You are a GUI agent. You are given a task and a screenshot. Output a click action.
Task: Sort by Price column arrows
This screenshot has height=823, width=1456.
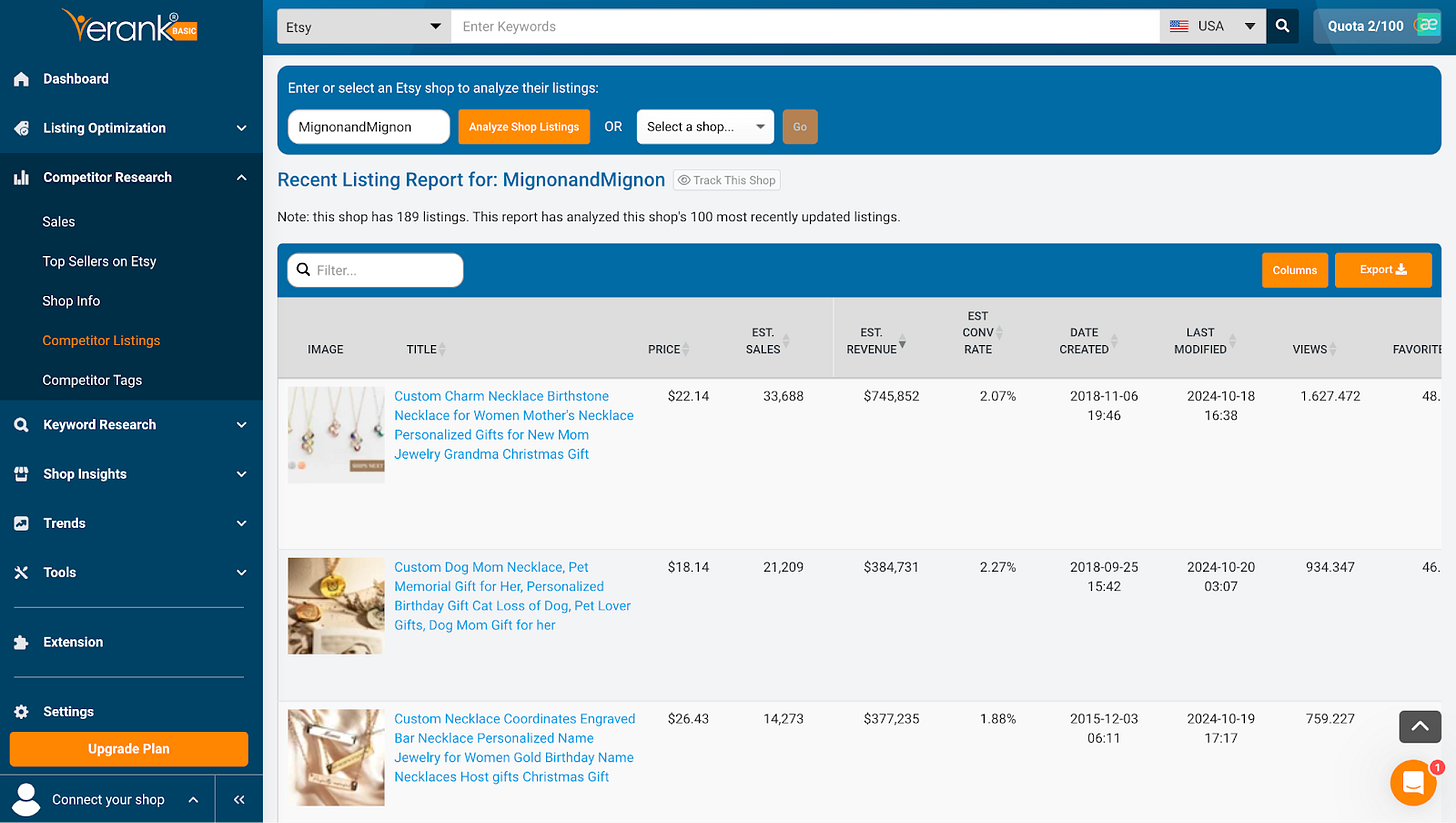(x=686, y=349)
